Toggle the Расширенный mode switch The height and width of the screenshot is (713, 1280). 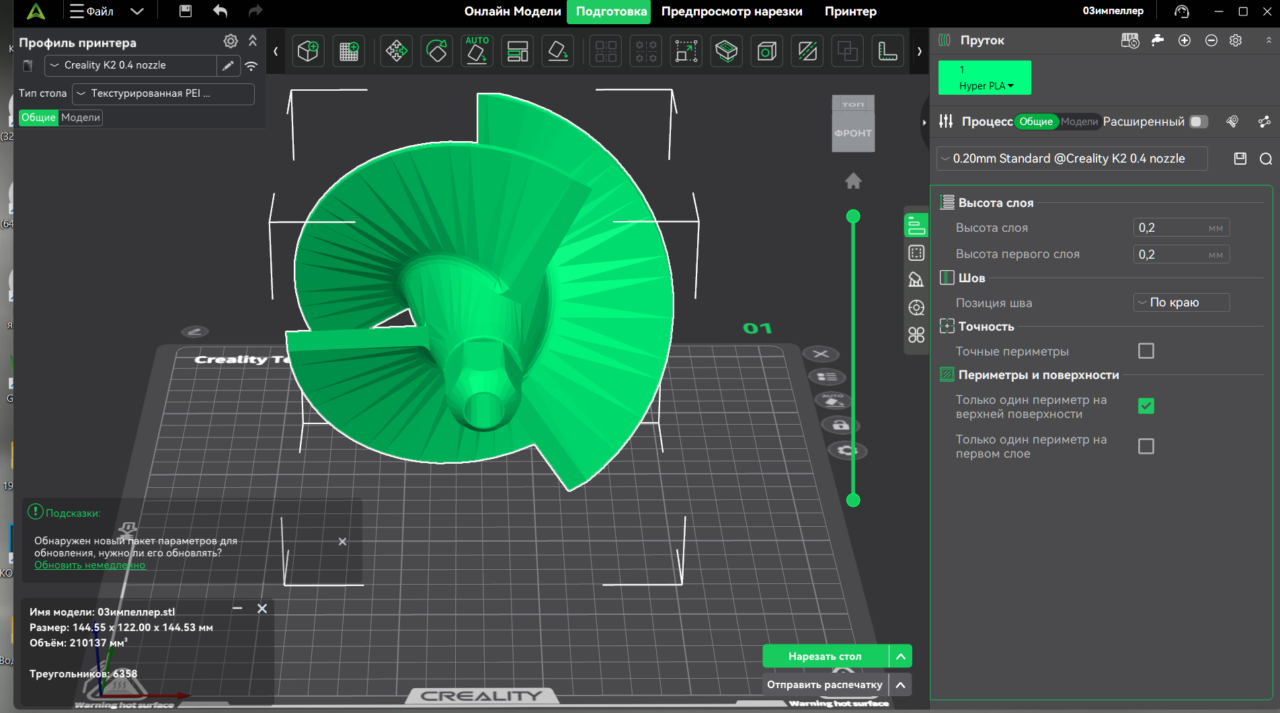1197,122
